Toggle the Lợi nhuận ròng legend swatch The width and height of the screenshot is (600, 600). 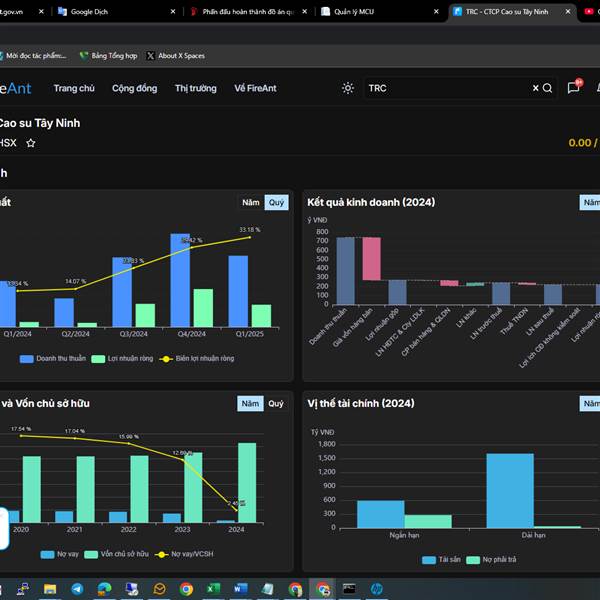(98, 359)
